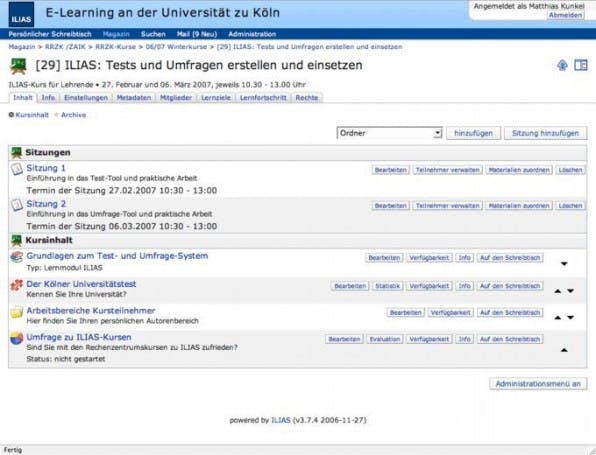Click Löschen for Sitzung 1
The height and width of the screenshot is (455, 596).
click(570, 170)
